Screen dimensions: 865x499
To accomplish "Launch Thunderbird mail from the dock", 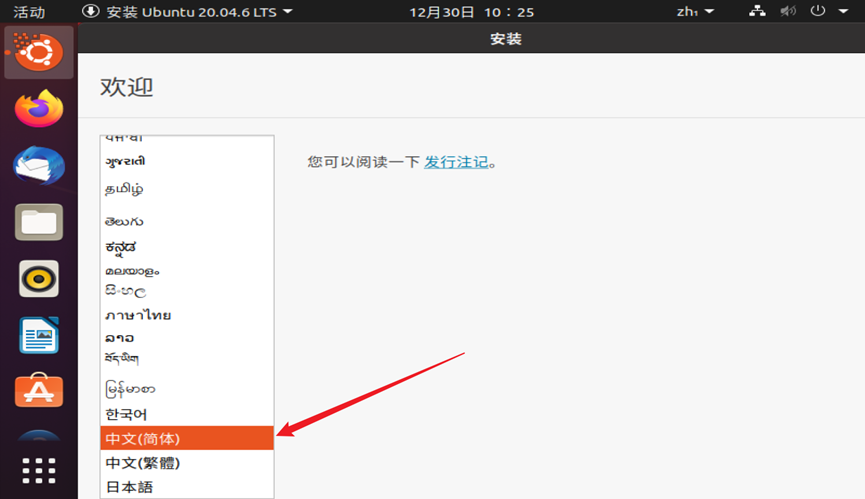I will [39, 165].
